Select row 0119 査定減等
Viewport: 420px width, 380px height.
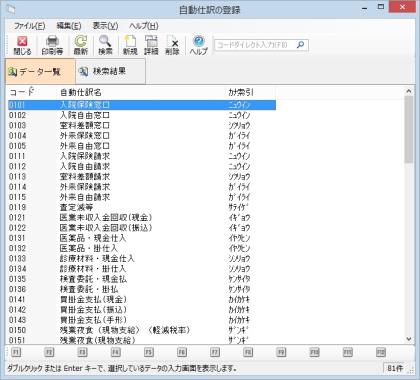click(x=142, y=207)
